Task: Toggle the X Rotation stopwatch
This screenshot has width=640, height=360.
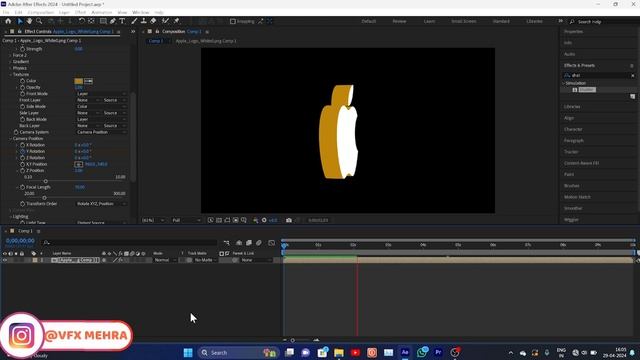Action: tap(22, 145)
